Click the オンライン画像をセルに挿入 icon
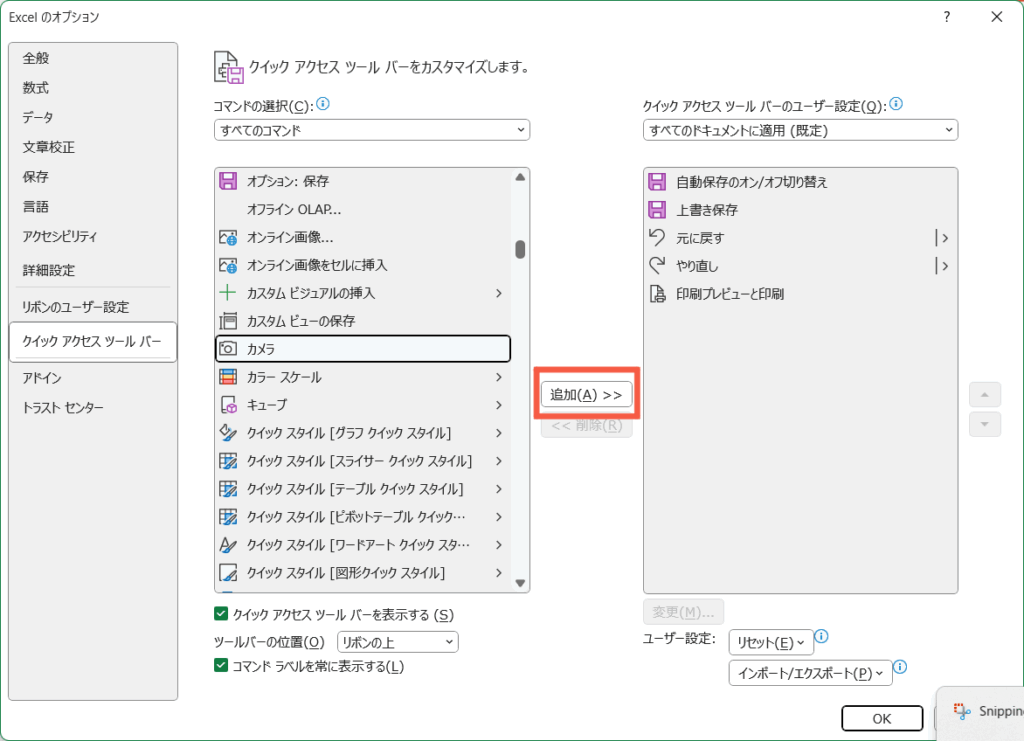Image resolution: width=1024 pixels, height=741 pixels. click(x=228, y=265)
